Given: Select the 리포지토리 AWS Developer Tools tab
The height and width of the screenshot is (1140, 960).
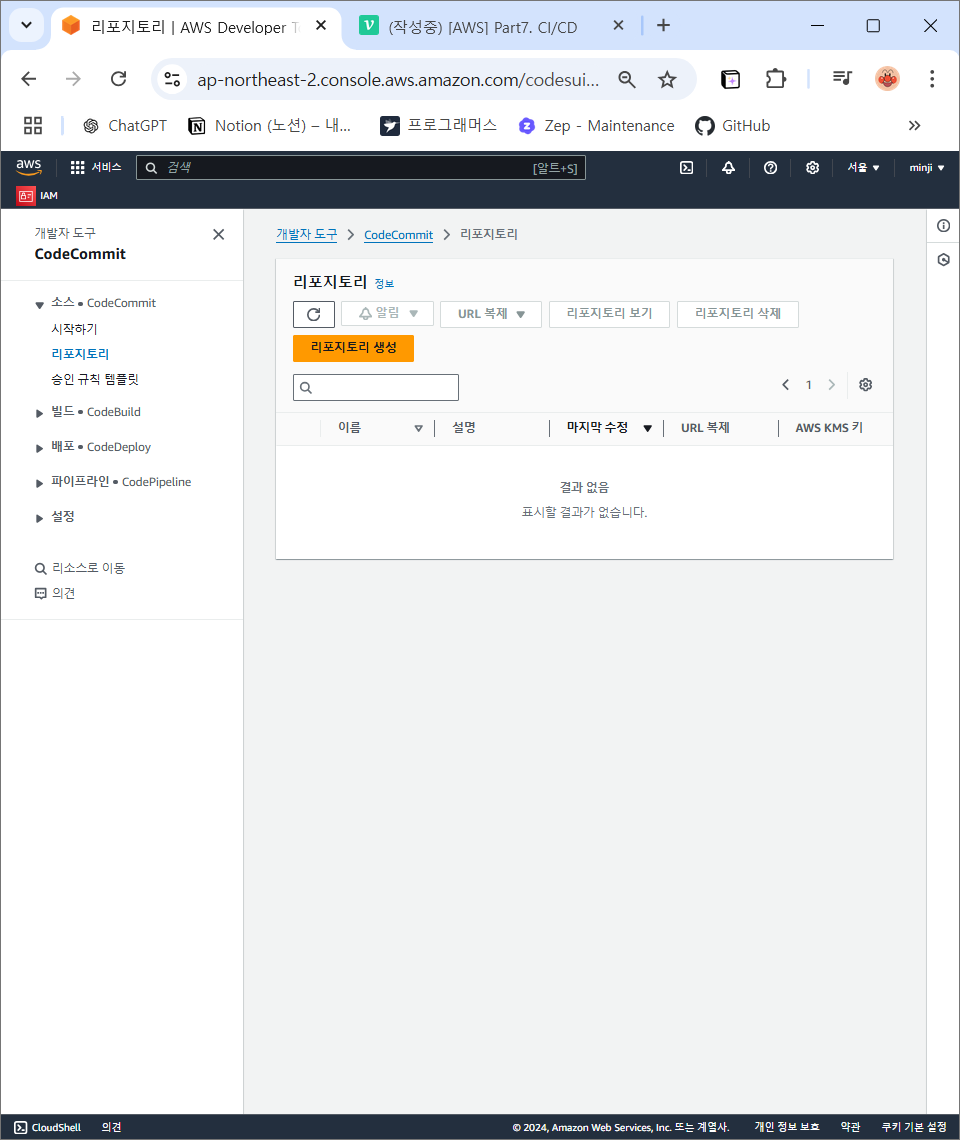Looking at the screenshot, I should pos(195,27).
